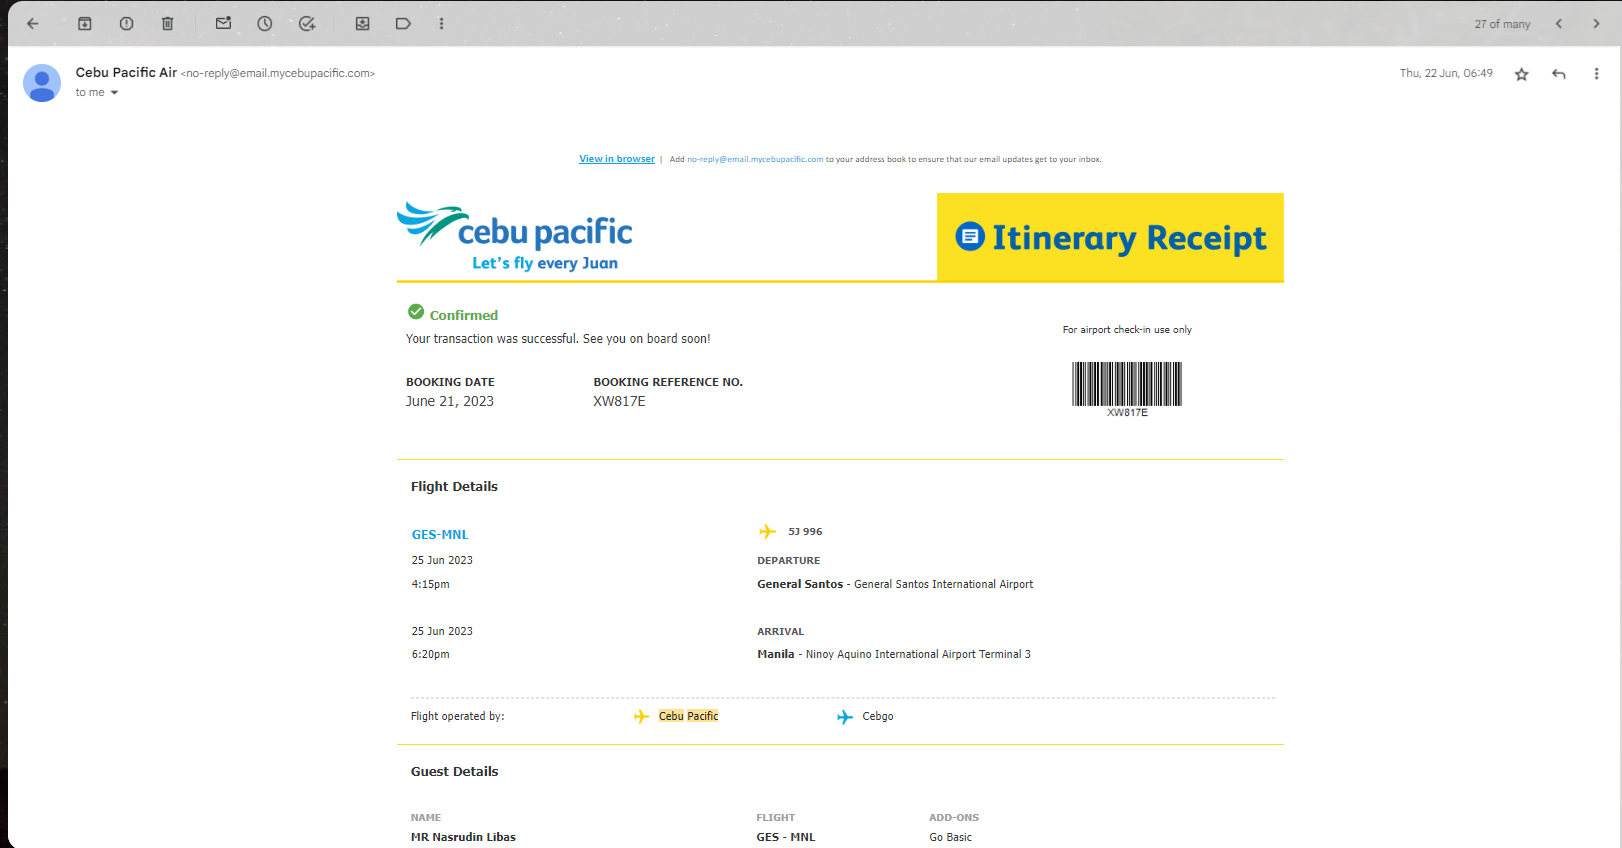This screenshot has width=1622, height=848.
Task: Delete email with trash icon
Action: 168,24
